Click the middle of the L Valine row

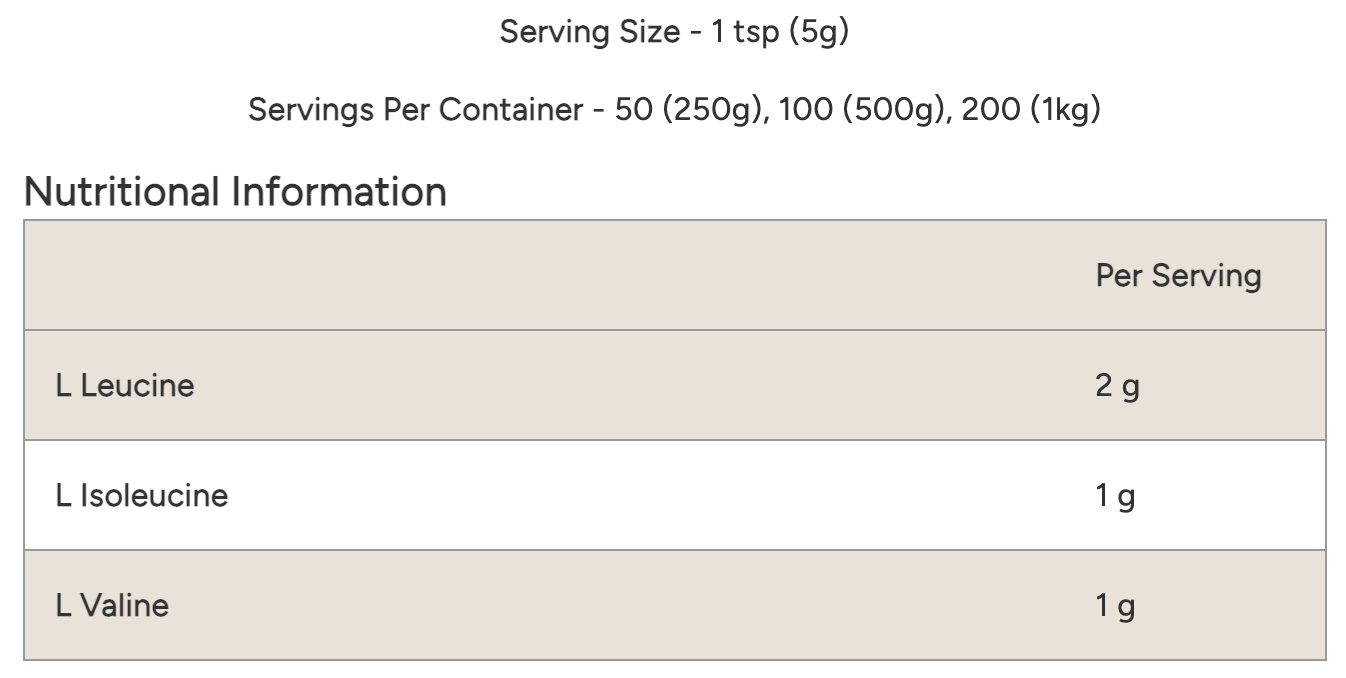click(675, 605)
